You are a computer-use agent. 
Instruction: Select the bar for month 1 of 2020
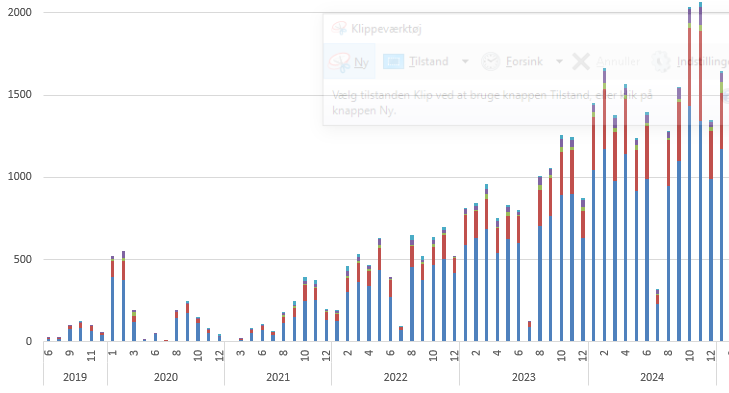(113, 299)
